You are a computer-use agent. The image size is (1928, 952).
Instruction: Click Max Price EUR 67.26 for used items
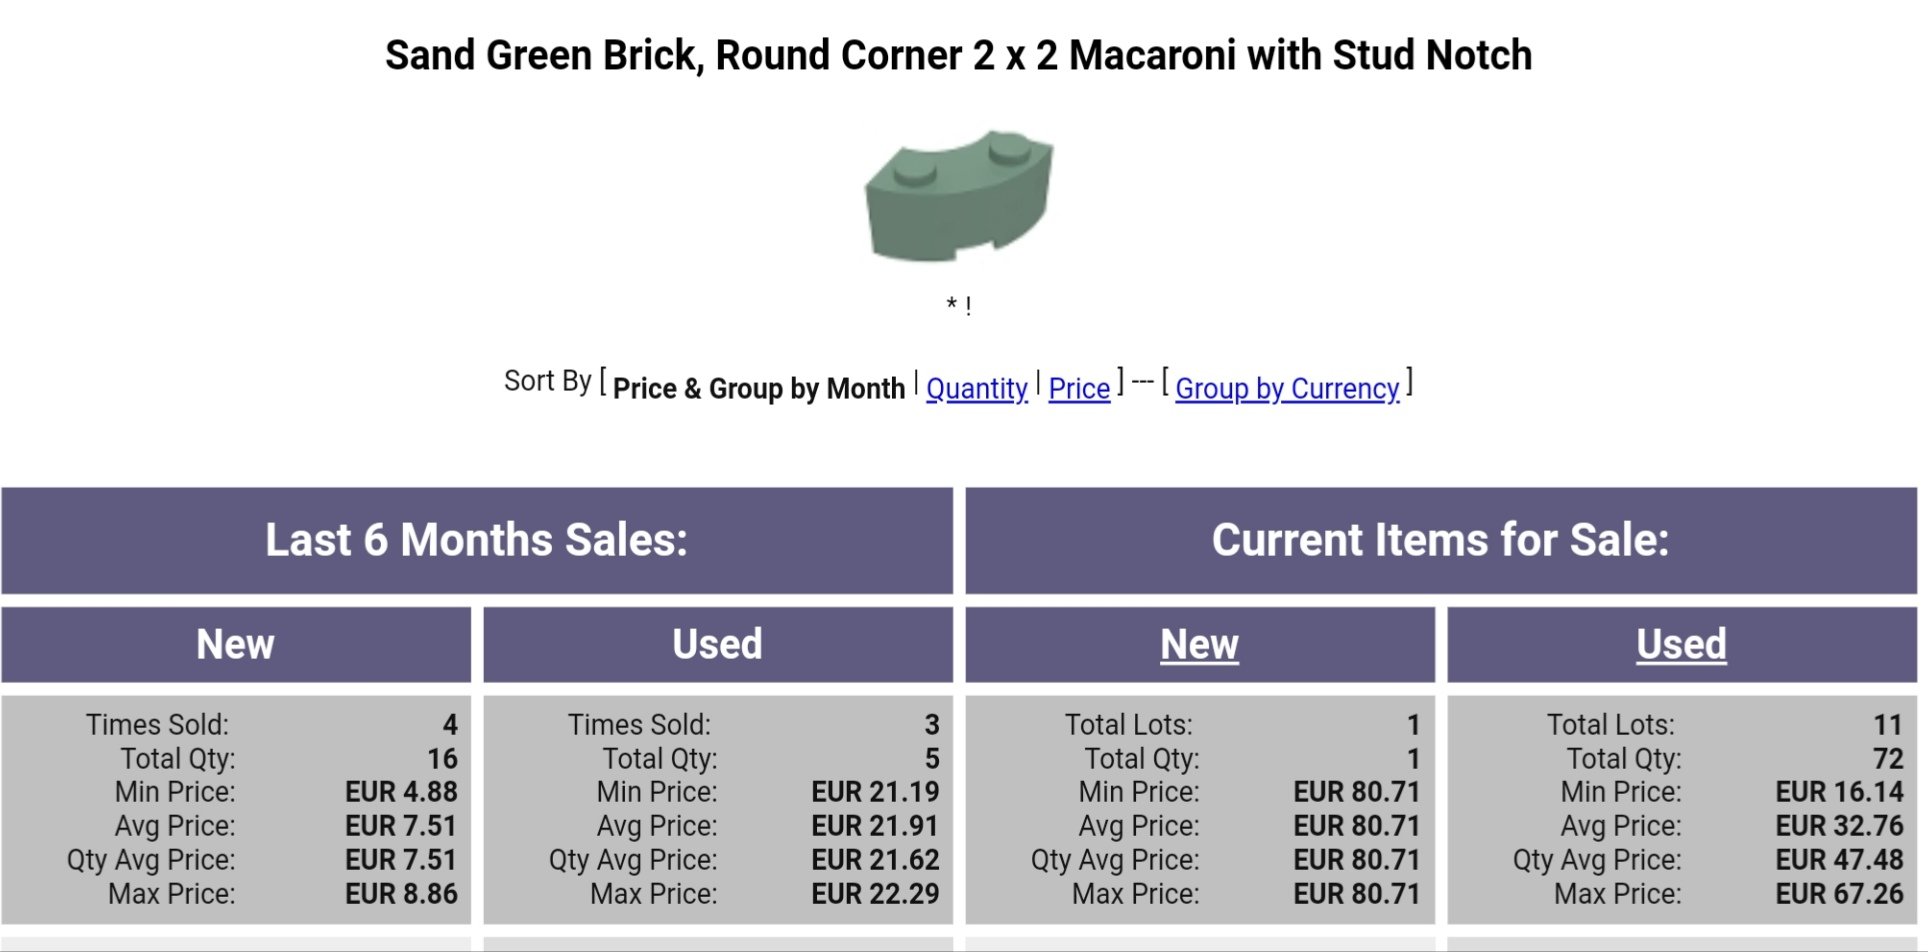[x=1839, y=894]
